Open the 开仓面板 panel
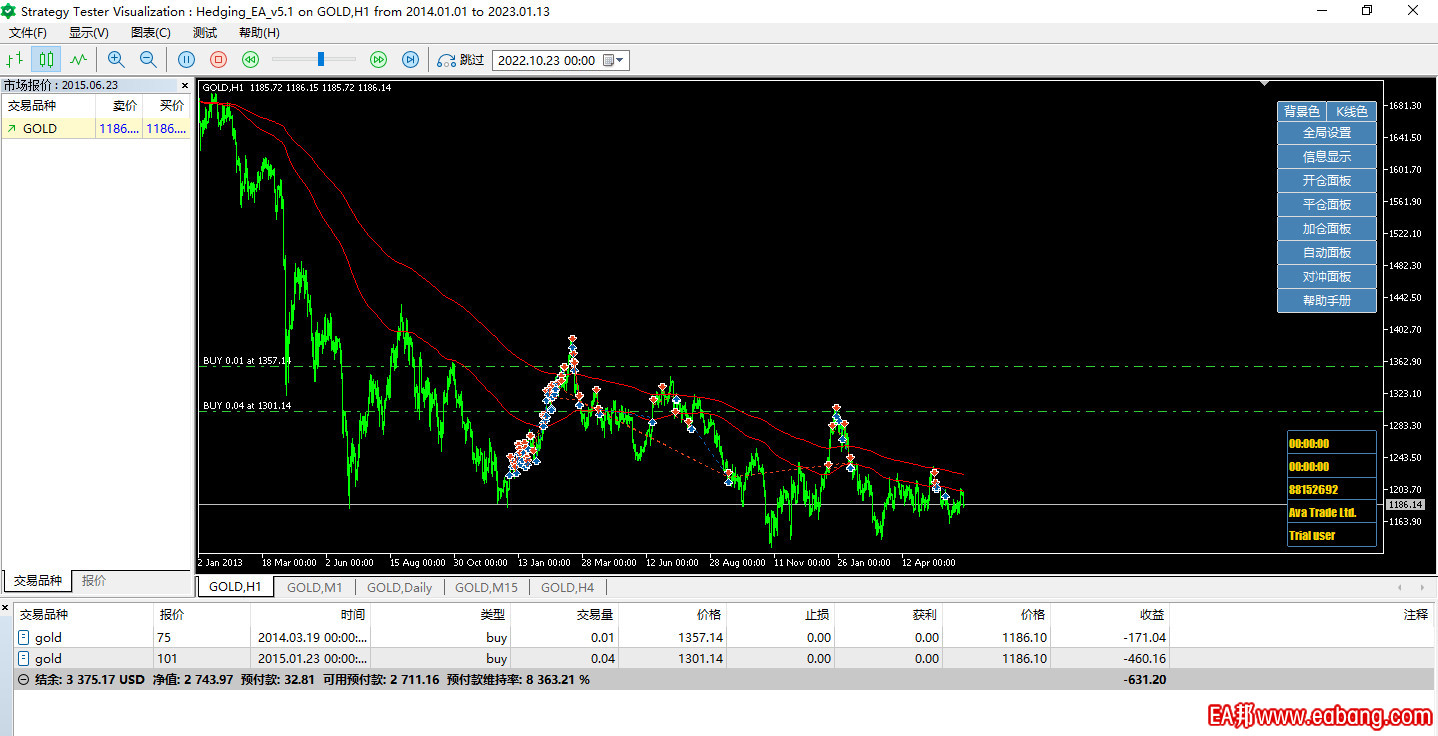The width and height of the screenshot is (1438, 736). [x=1327, y=180]
